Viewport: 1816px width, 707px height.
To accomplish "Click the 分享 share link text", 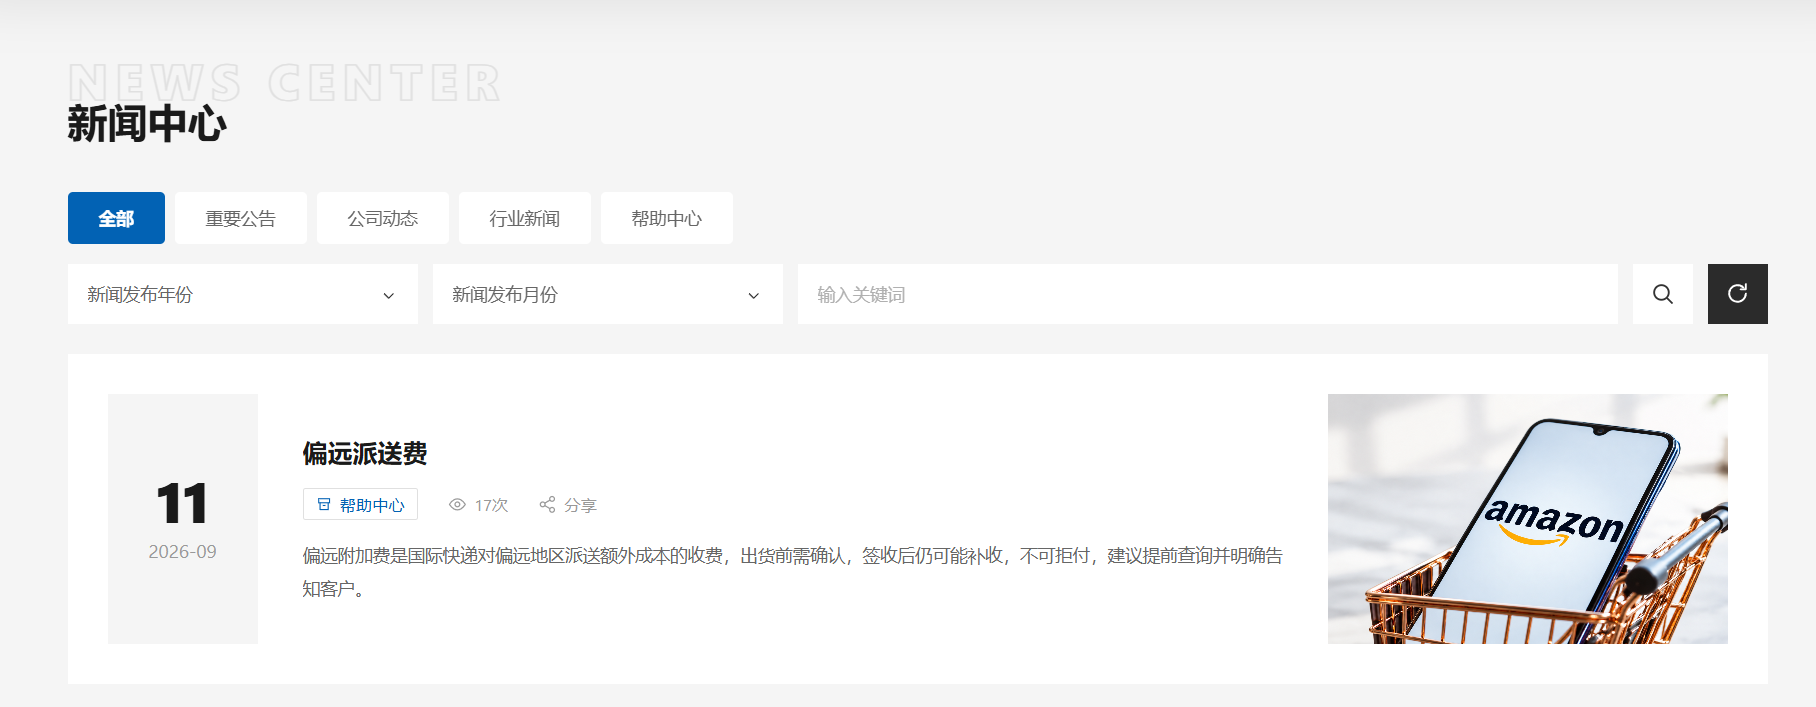I will (580, 505).
